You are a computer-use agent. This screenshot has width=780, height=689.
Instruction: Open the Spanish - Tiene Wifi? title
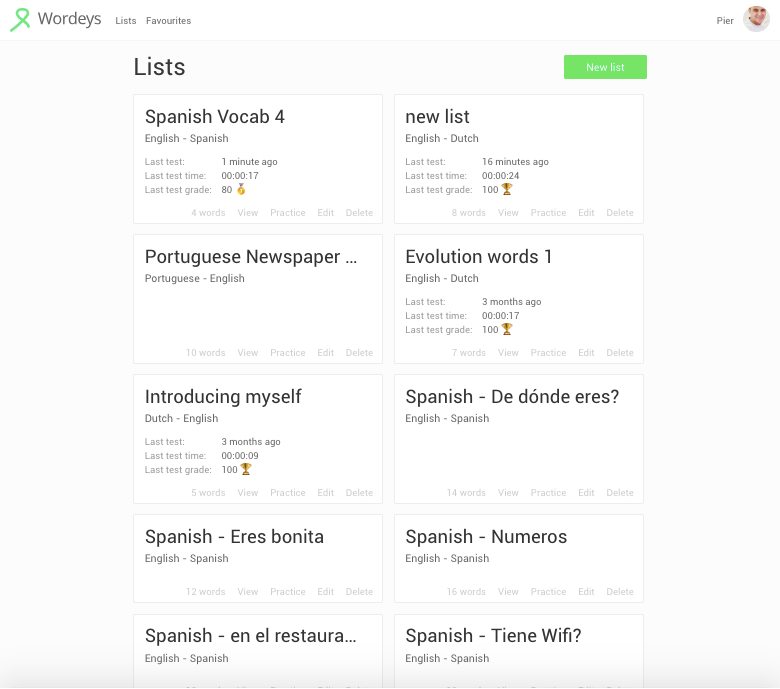(493, 636)
